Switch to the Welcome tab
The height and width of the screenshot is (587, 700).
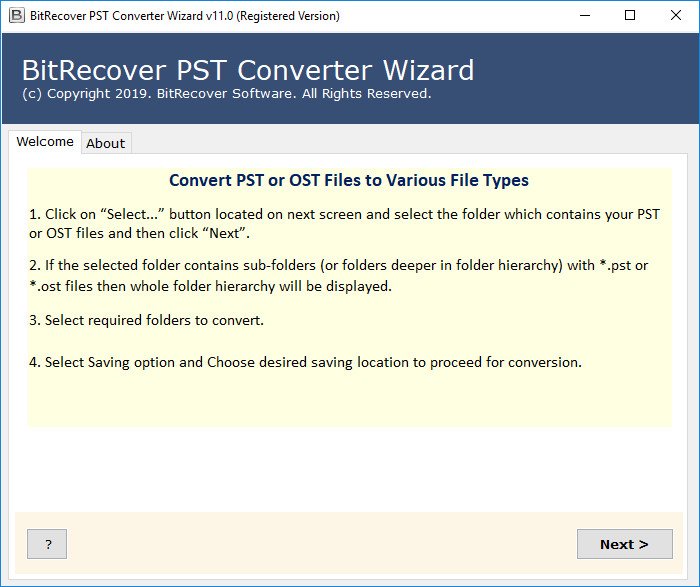coord(45,142)
